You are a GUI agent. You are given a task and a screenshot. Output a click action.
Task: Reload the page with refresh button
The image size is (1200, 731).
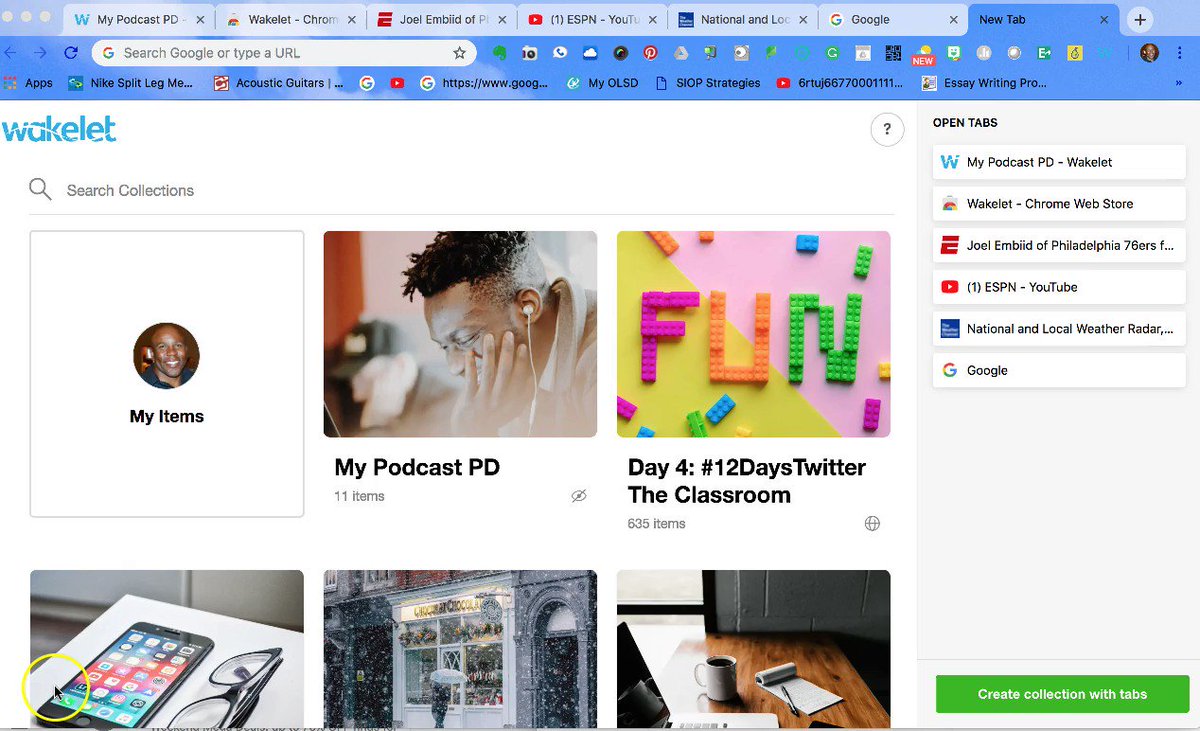(x=70, y=53)
